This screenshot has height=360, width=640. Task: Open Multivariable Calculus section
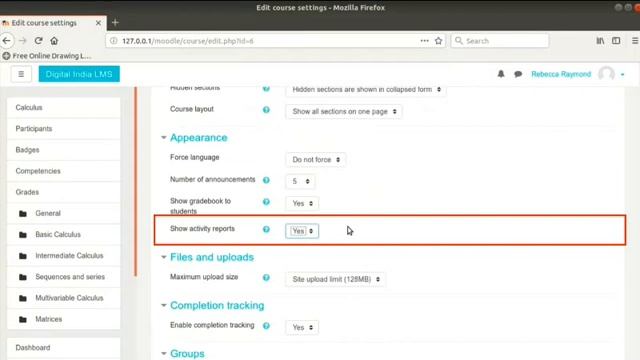tap(69, 298)
